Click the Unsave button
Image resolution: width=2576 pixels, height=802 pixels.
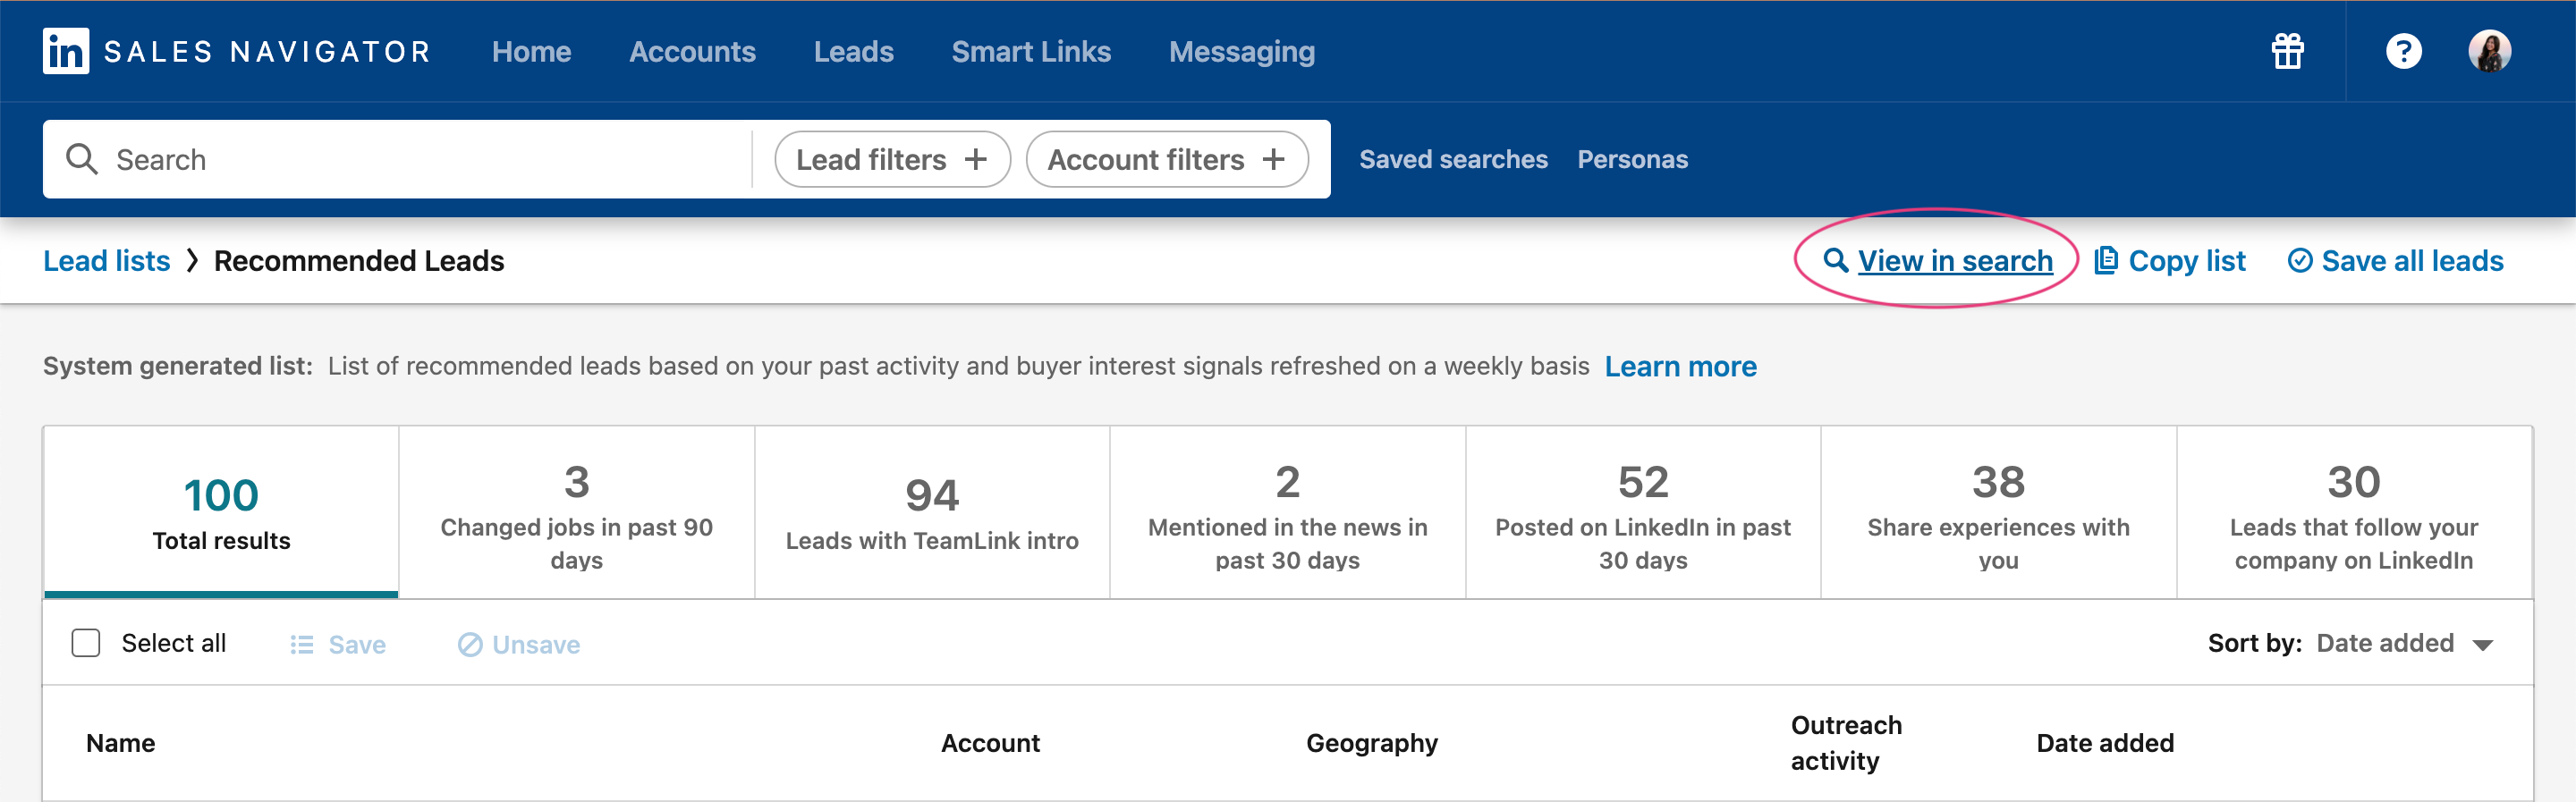519,645
